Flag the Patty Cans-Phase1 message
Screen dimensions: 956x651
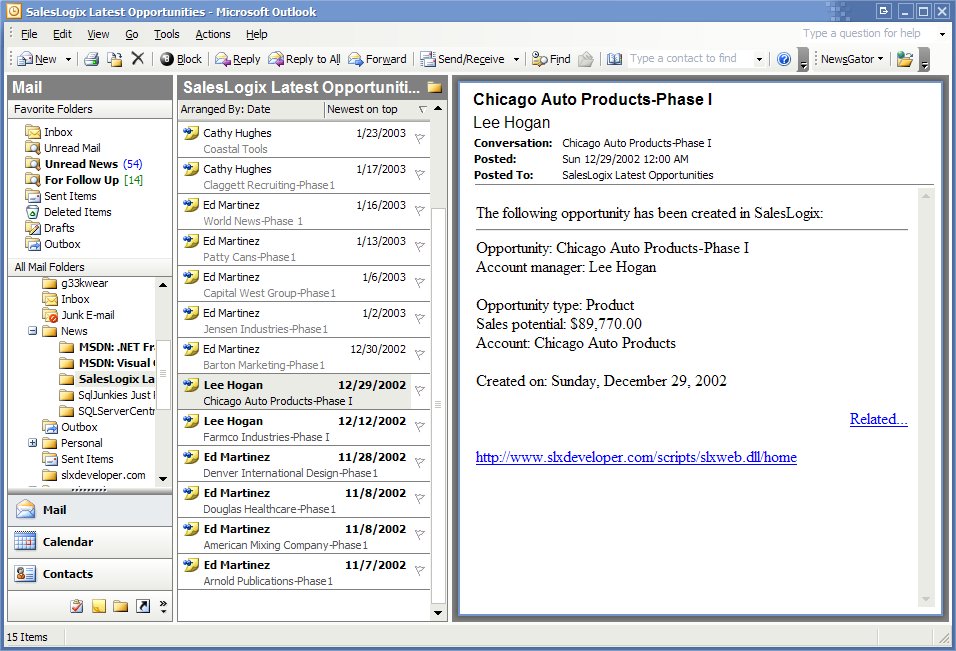(x=419, y=247)
